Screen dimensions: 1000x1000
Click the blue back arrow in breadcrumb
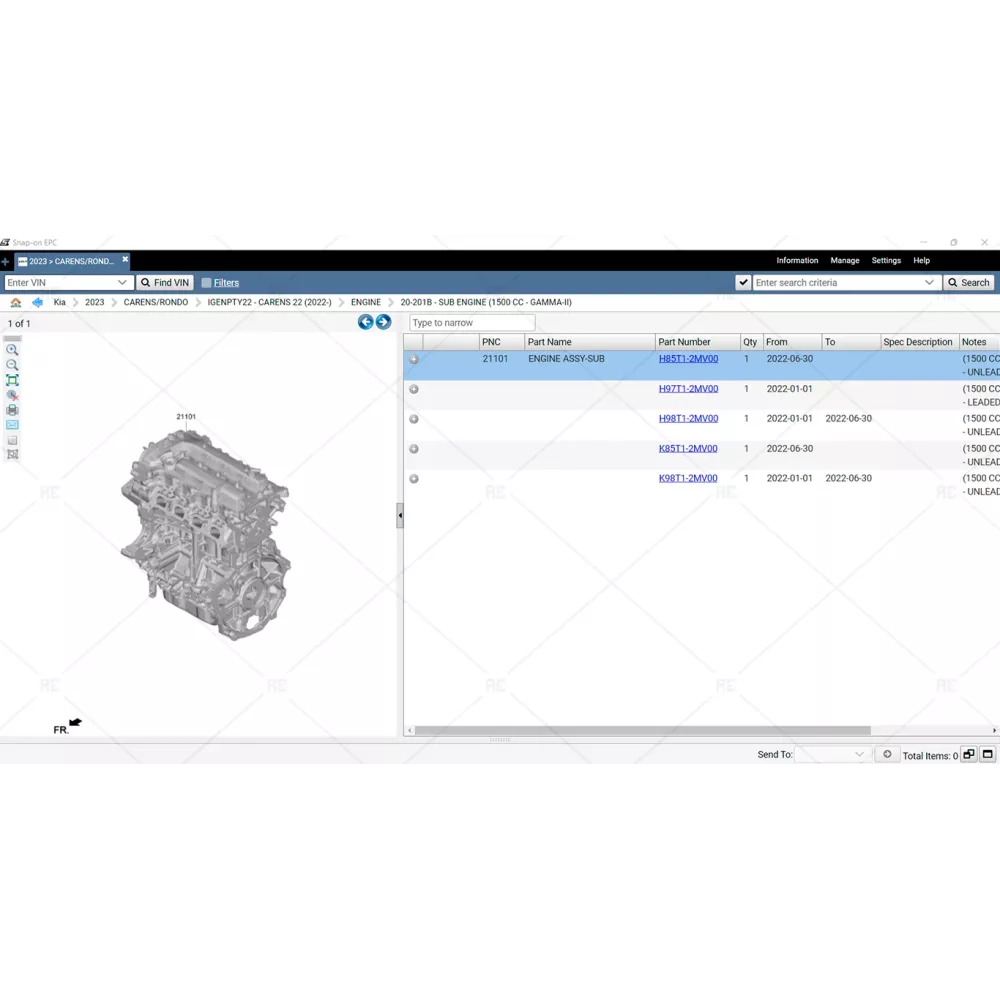point(37,302)
